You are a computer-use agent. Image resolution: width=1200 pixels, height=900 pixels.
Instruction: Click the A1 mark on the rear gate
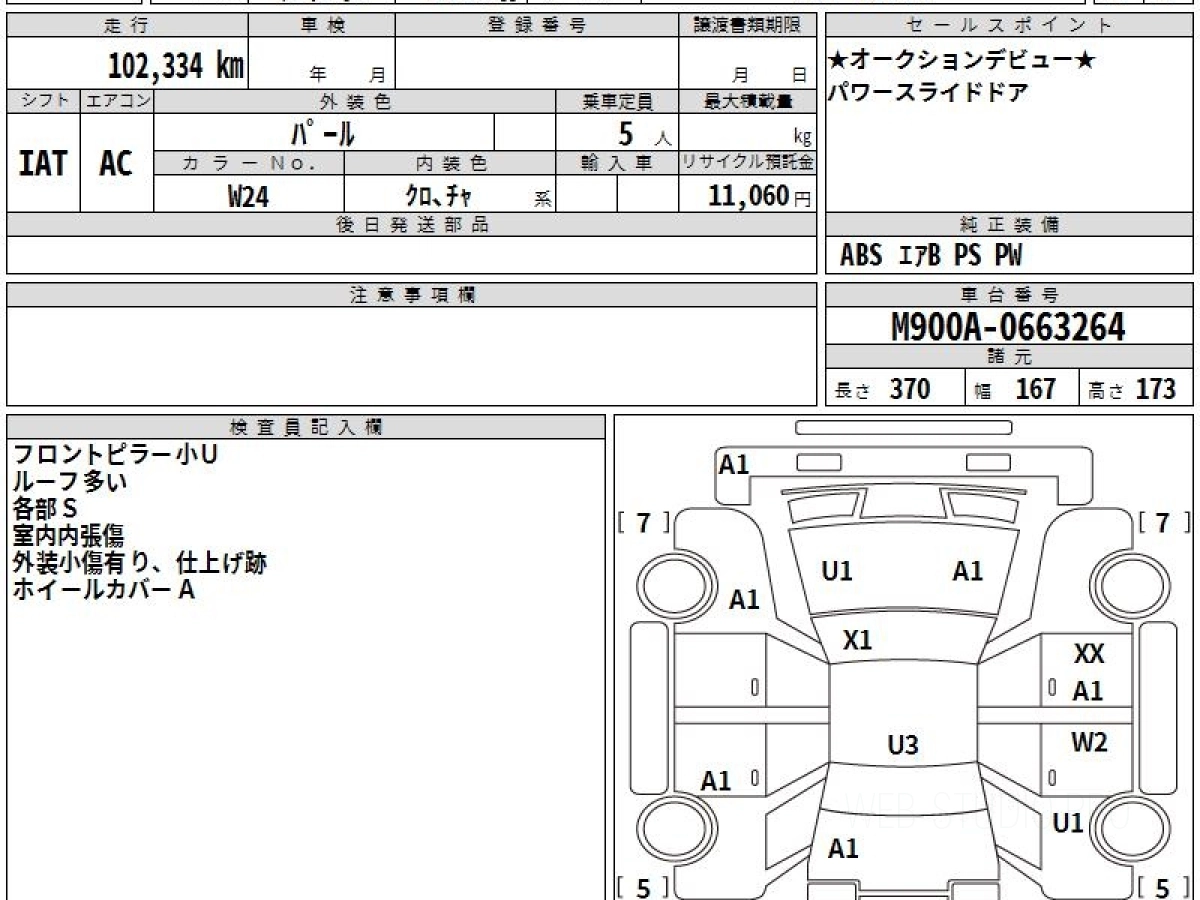844,849
